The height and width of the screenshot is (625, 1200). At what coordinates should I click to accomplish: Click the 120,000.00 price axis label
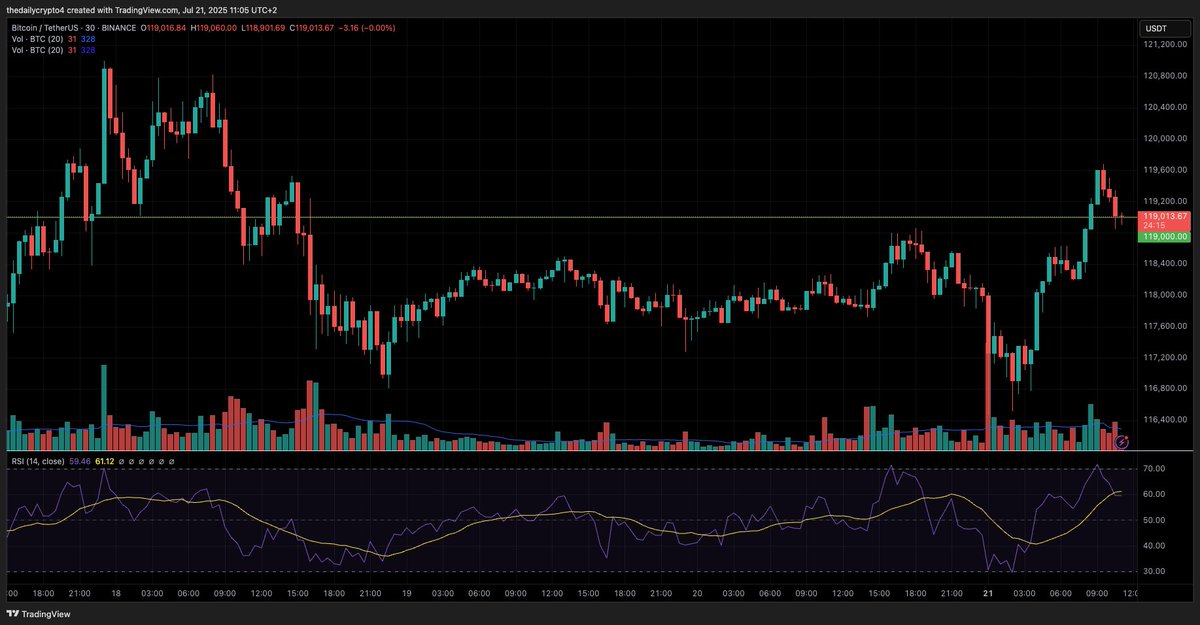point(1166,138)
